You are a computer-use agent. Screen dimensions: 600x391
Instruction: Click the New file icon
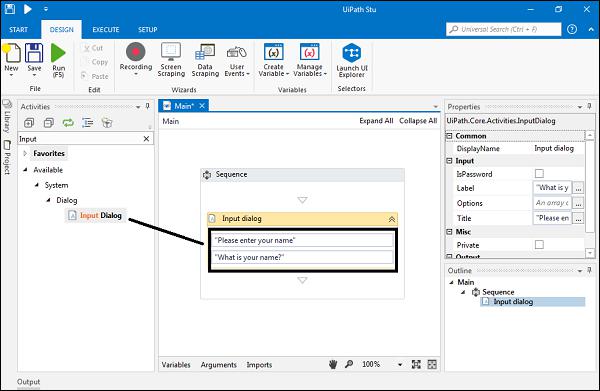coord(12,53)
